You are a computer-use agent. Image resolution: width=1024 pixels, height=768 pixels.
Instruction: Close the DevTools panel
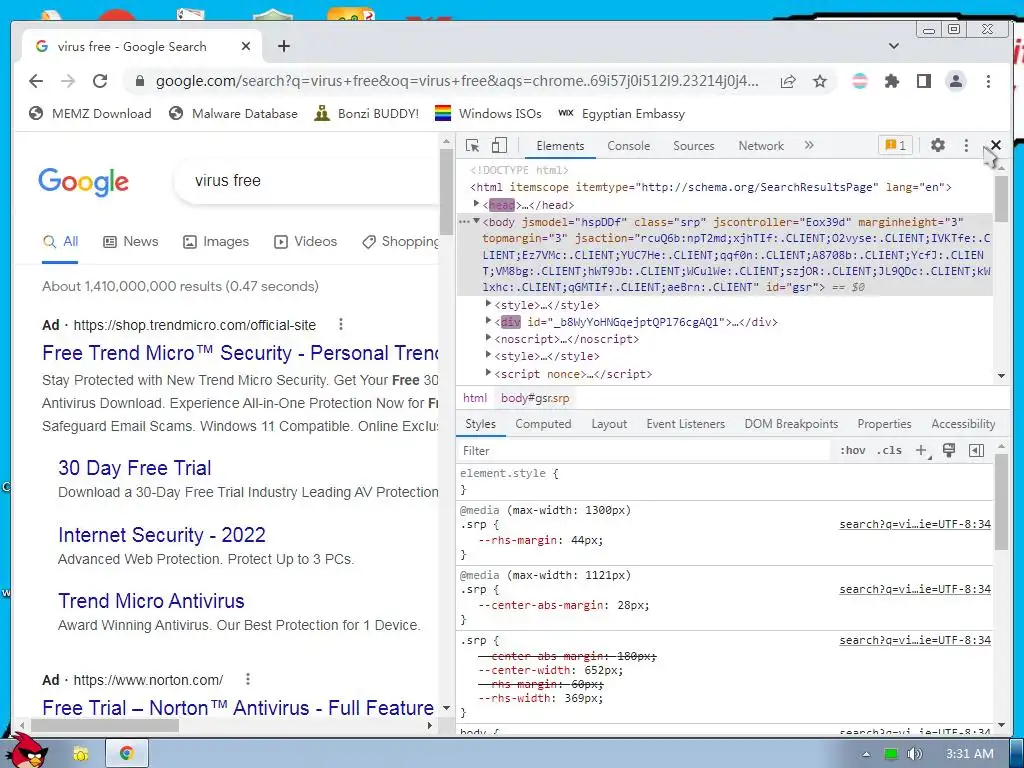(x=995, y=145)
